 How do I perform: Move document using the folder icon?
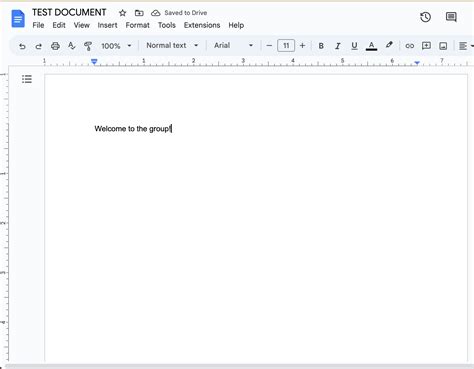click(x=139, y=13)
